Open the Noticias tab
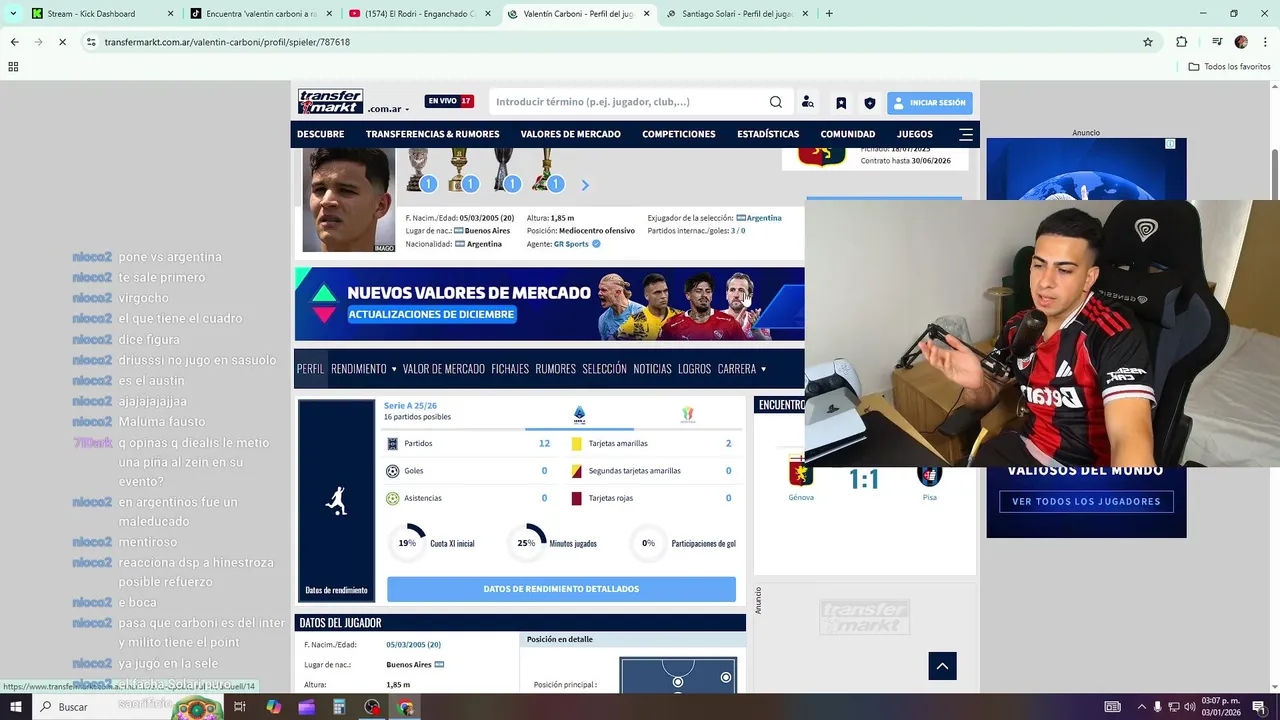 click(652, 369)
